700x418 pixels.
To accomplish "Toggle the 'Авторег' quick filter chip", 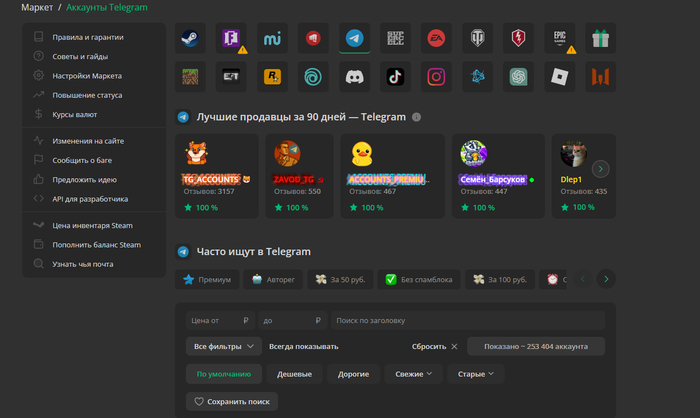I will coord(272,280).
